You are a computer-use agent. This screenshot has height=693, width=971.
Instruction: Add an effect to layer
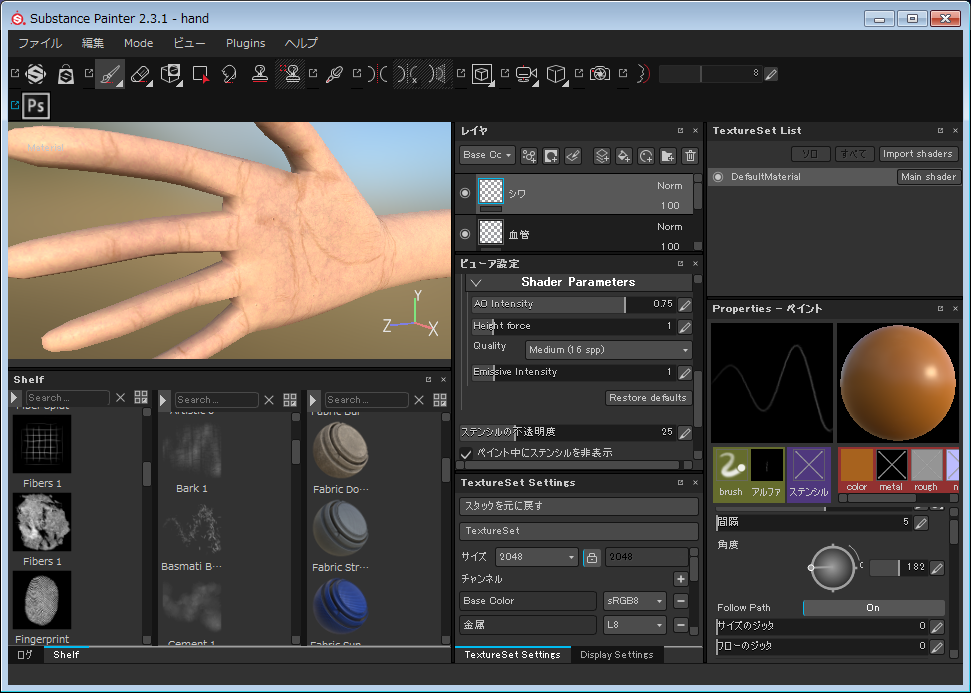coord(529,156)
